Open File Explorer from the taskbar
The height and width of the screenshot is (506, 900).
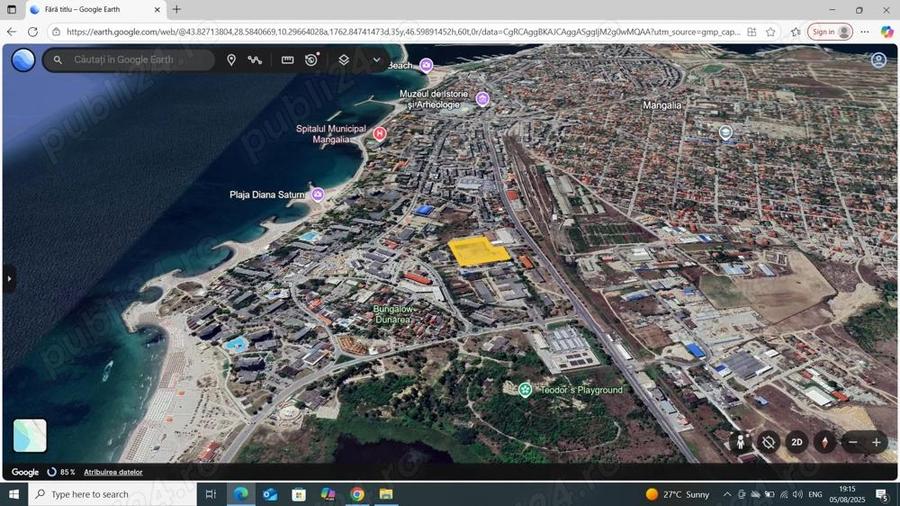click(386, 494)
